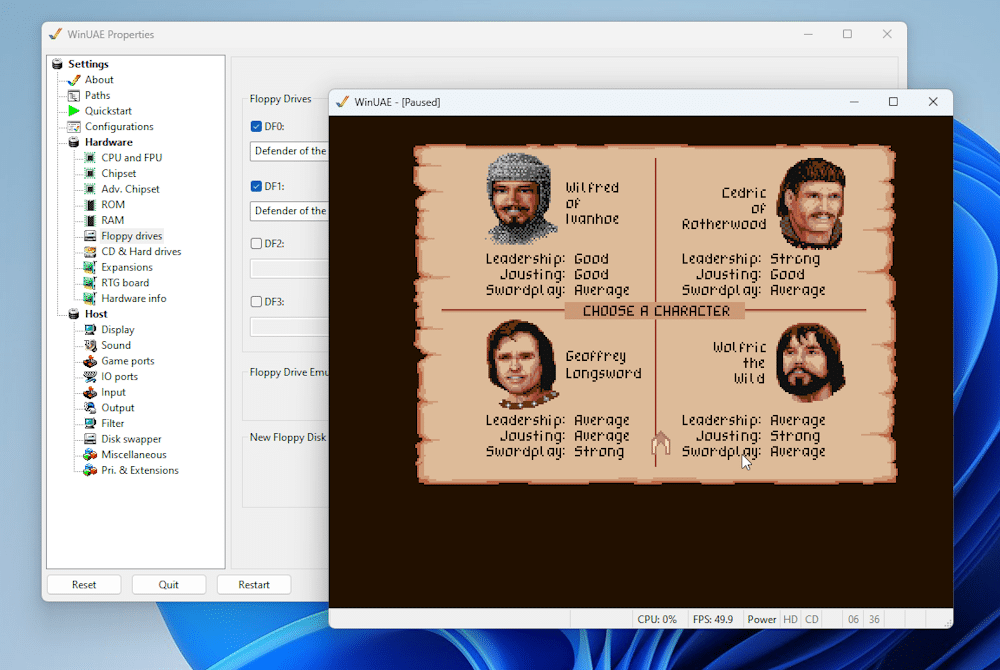Disable the DF0: floppy drive checkbox
Image resolution: width=1000 pixels, height=670 pixels.
pos(256,127)
